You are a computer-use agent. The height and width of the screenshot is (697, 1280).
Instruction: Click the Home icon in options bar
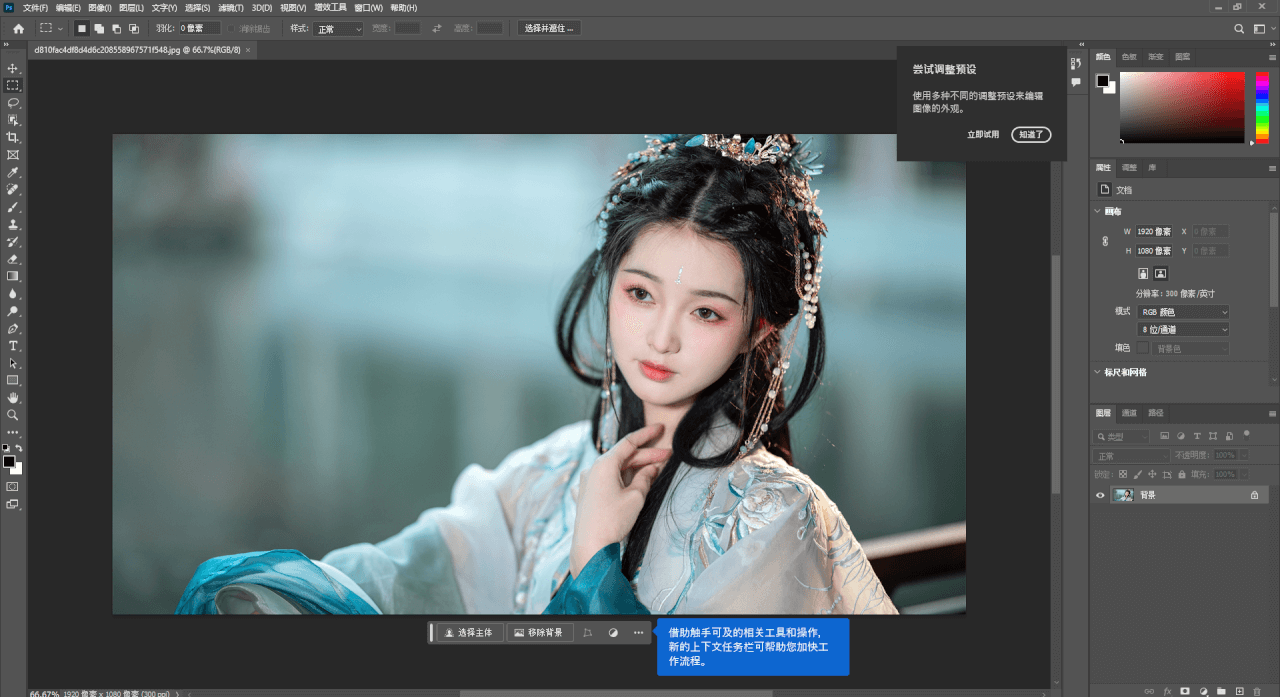18,29
